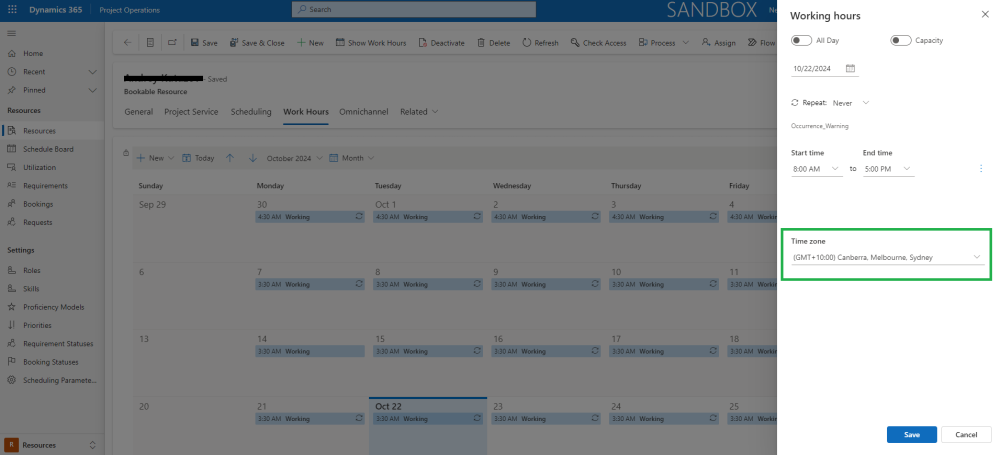Click Refresh in the command bar
The image size is (1000, 455).
pos(540,43)
